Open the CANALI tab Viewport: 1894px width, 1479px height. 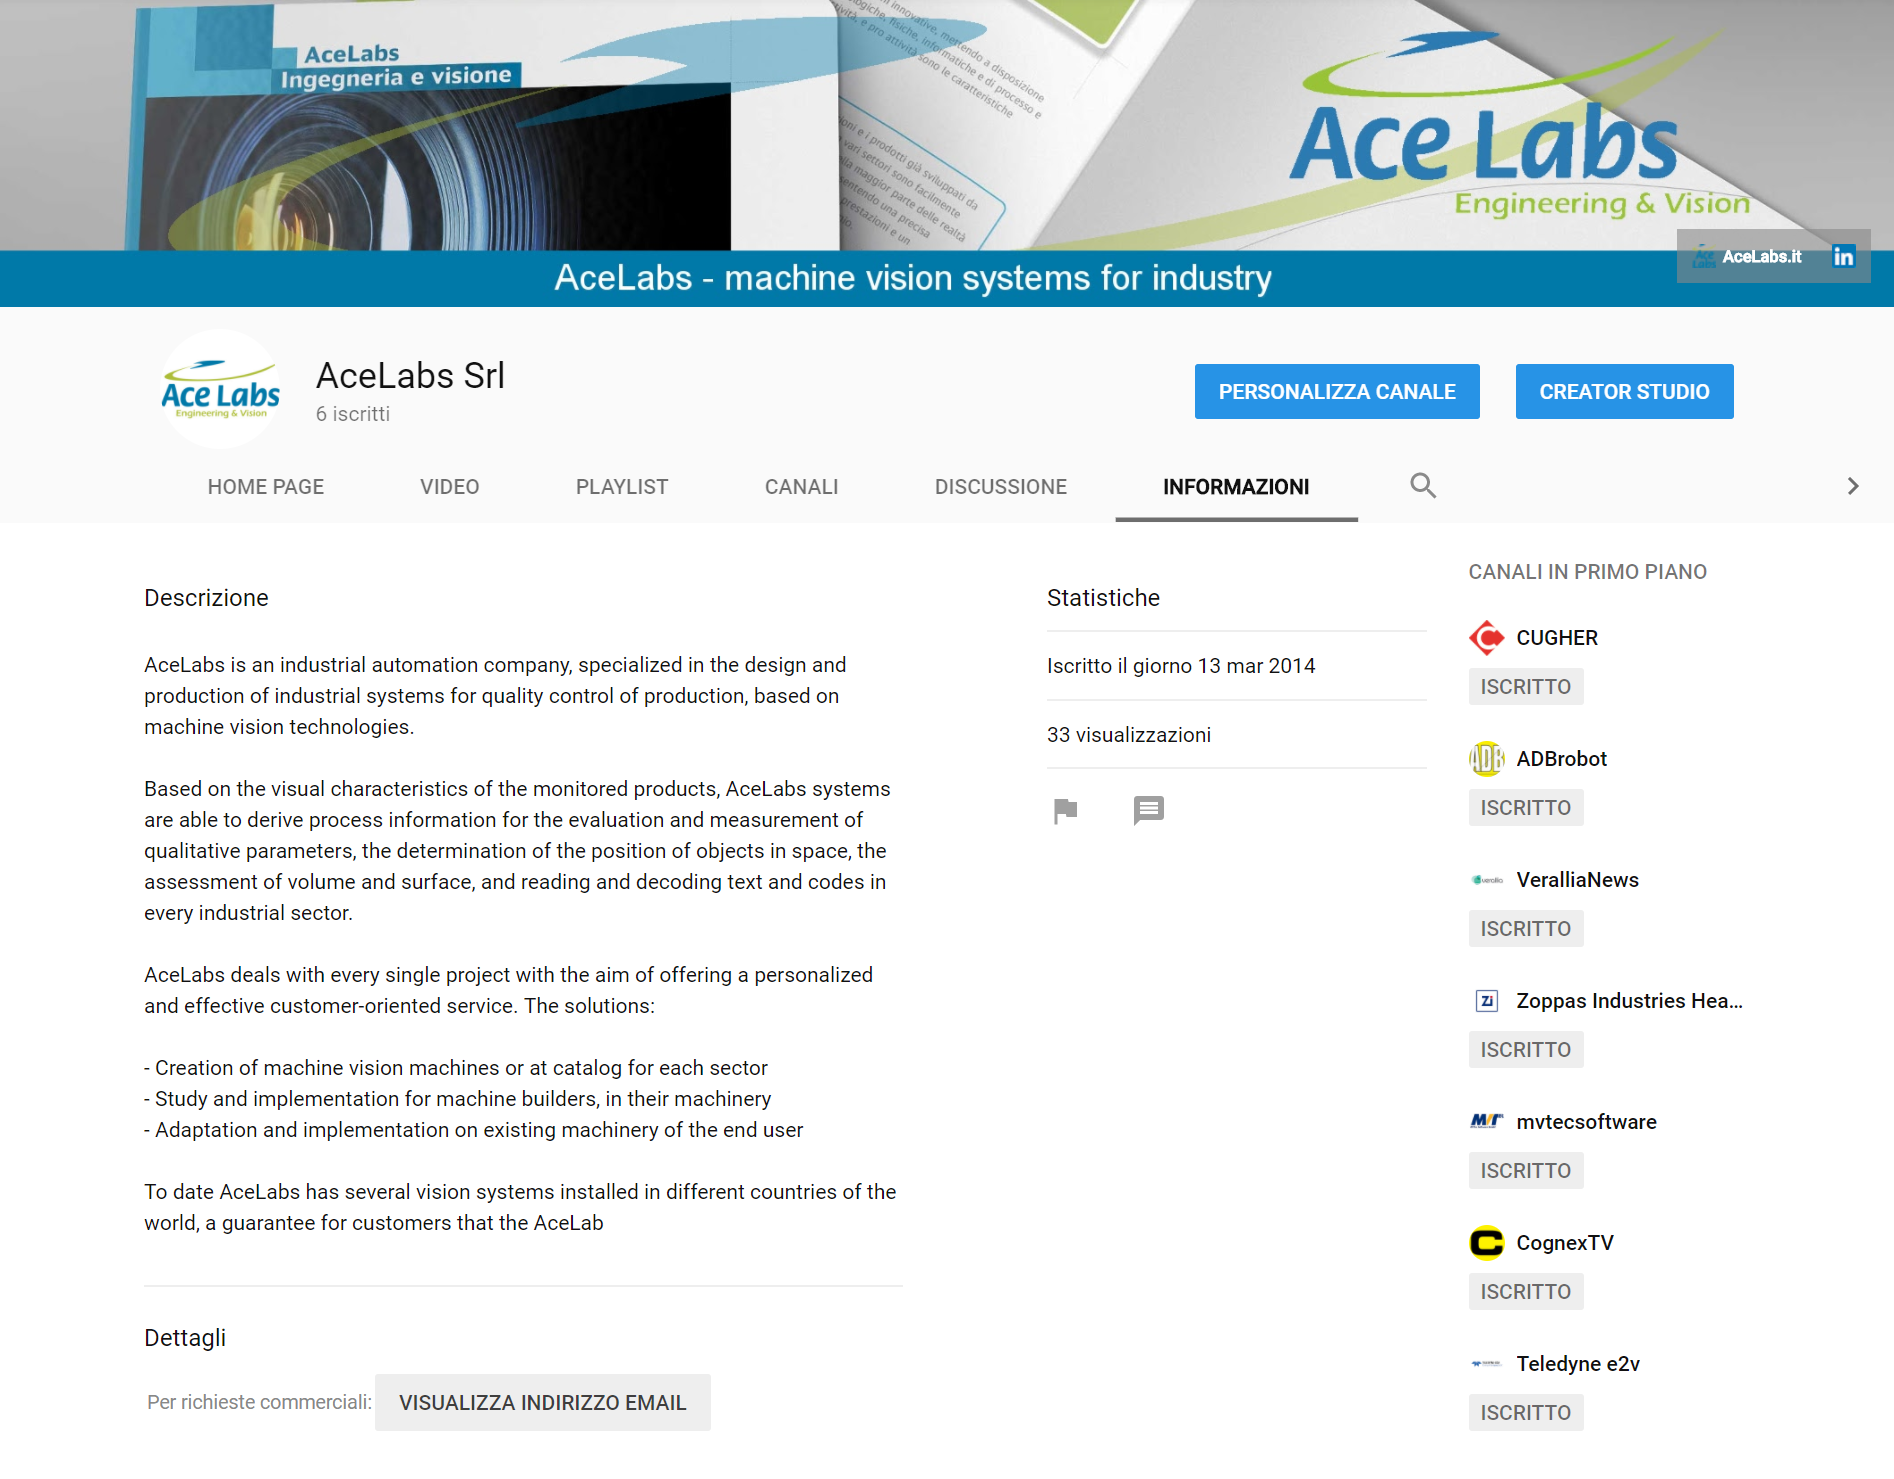pyautogui.click(x=802, y=487)
